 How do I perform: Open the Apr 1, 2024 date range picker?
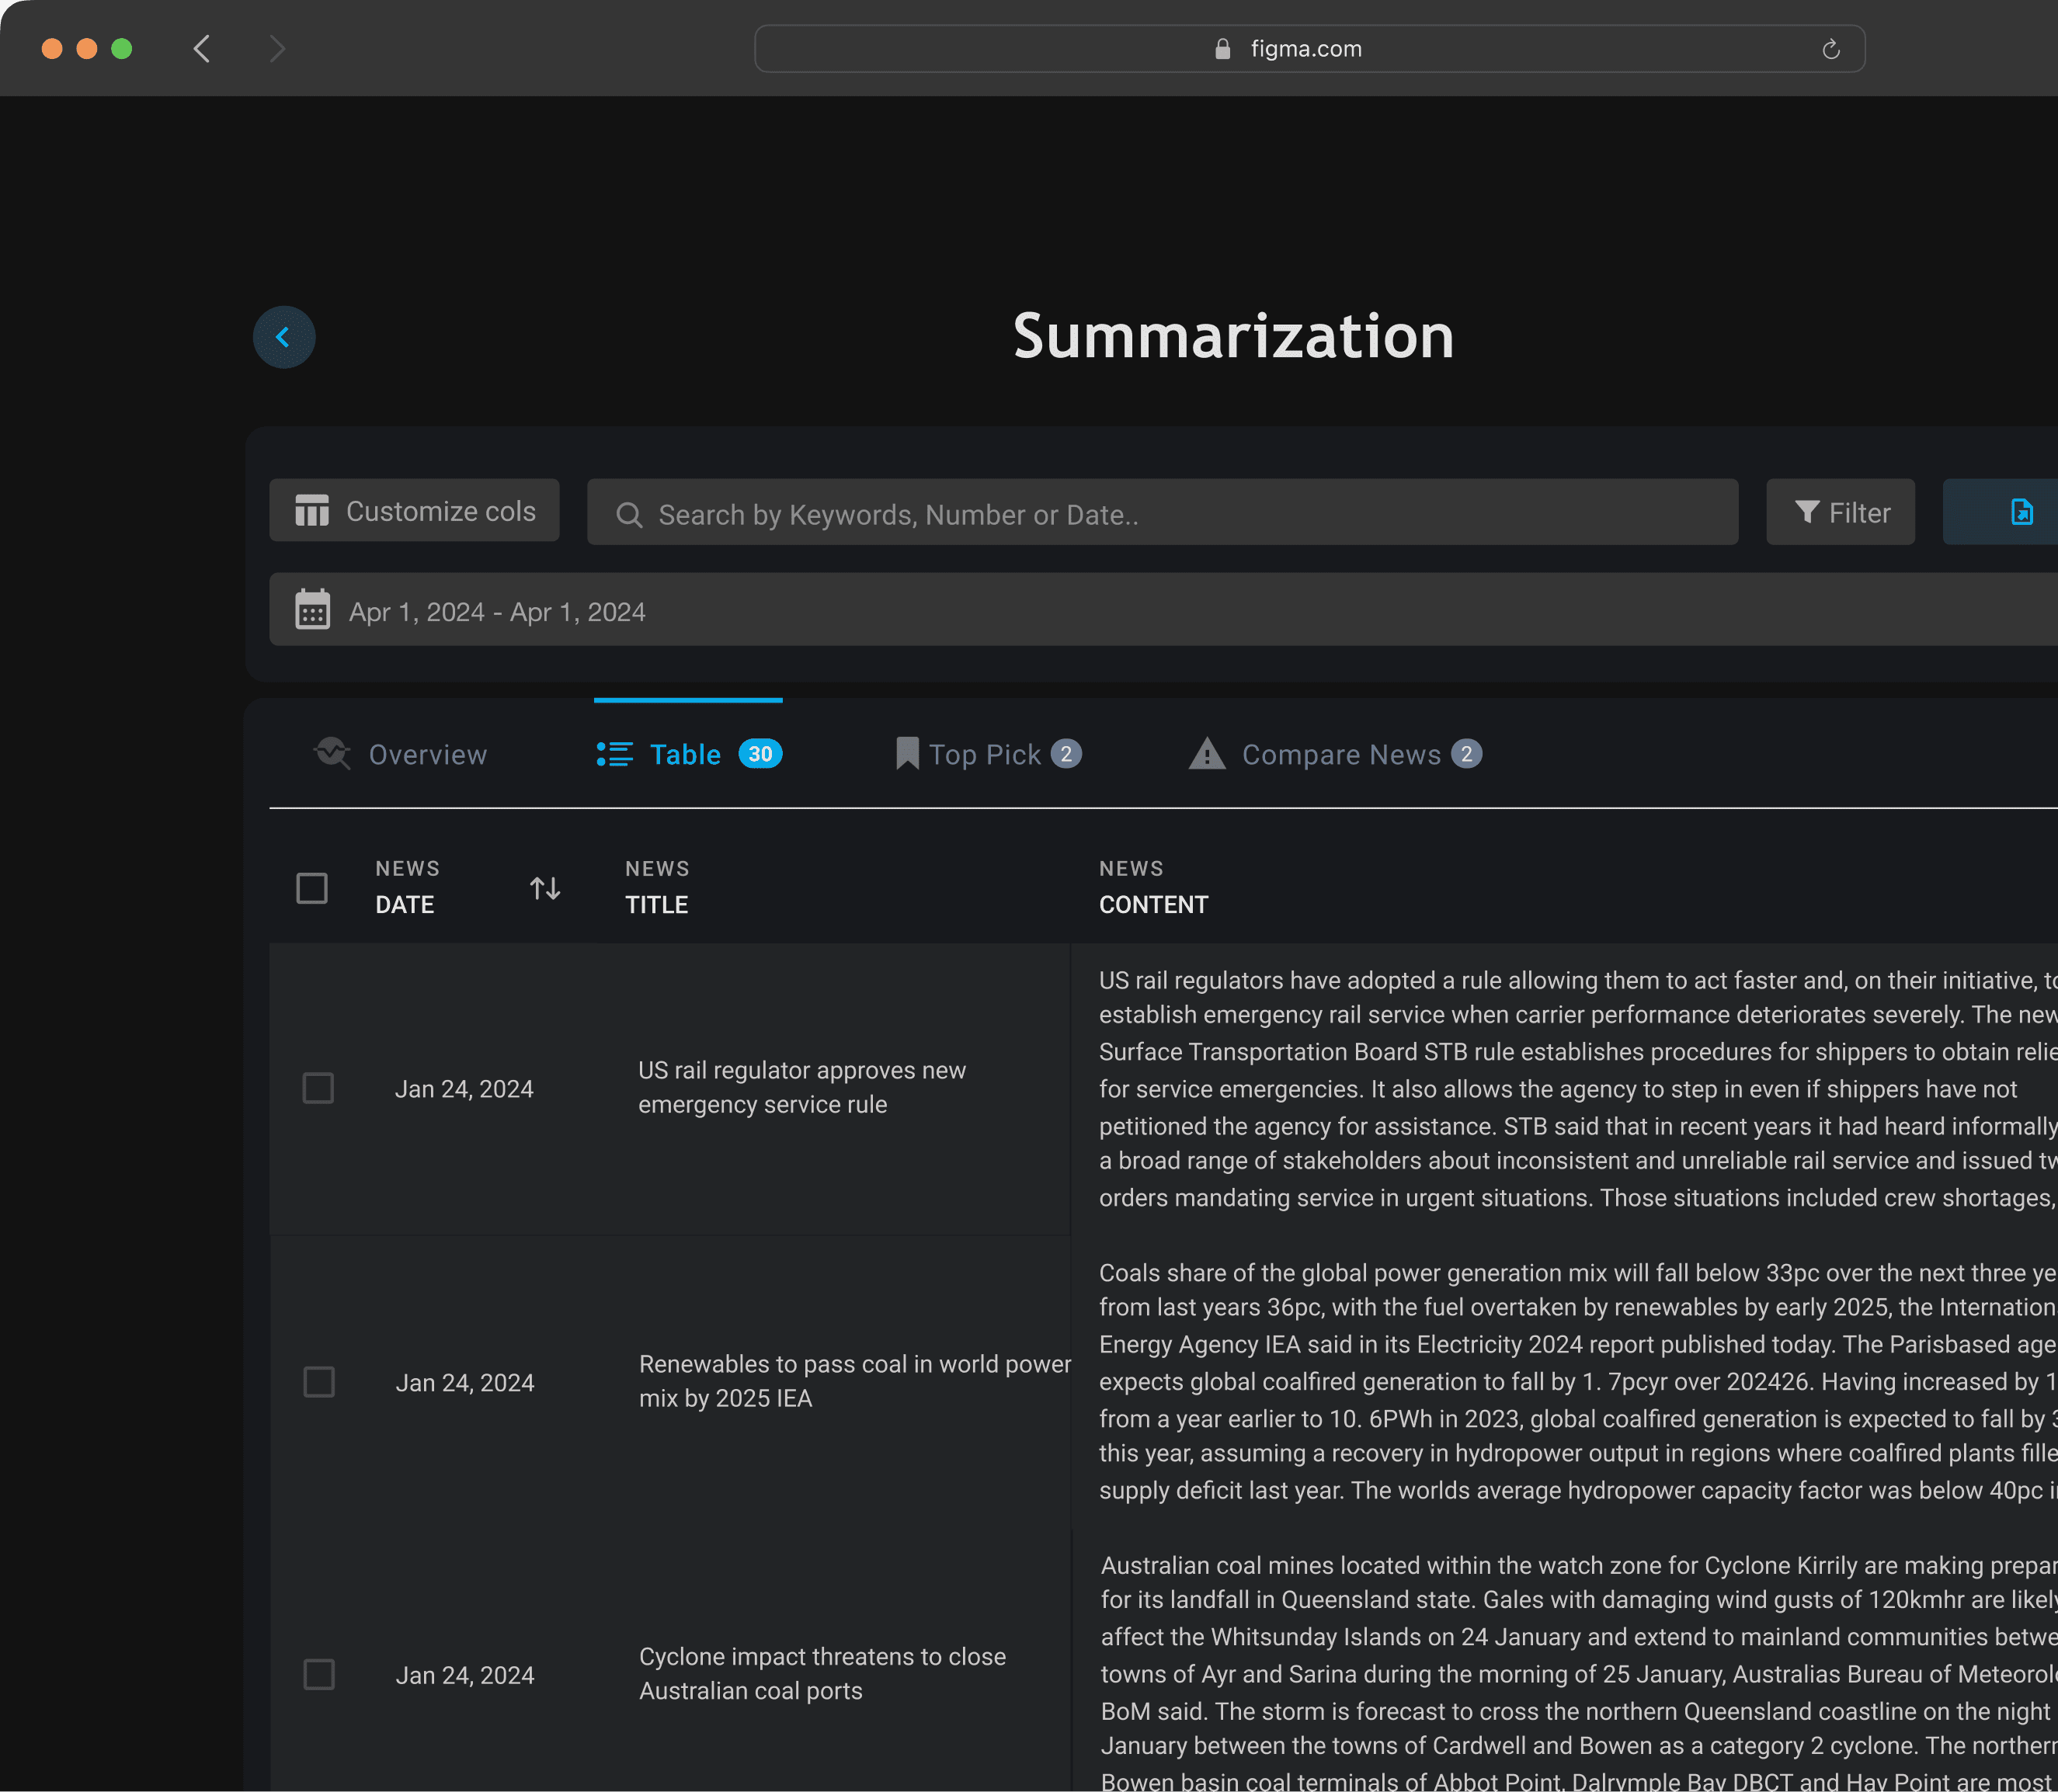click(x=497, y=612)
